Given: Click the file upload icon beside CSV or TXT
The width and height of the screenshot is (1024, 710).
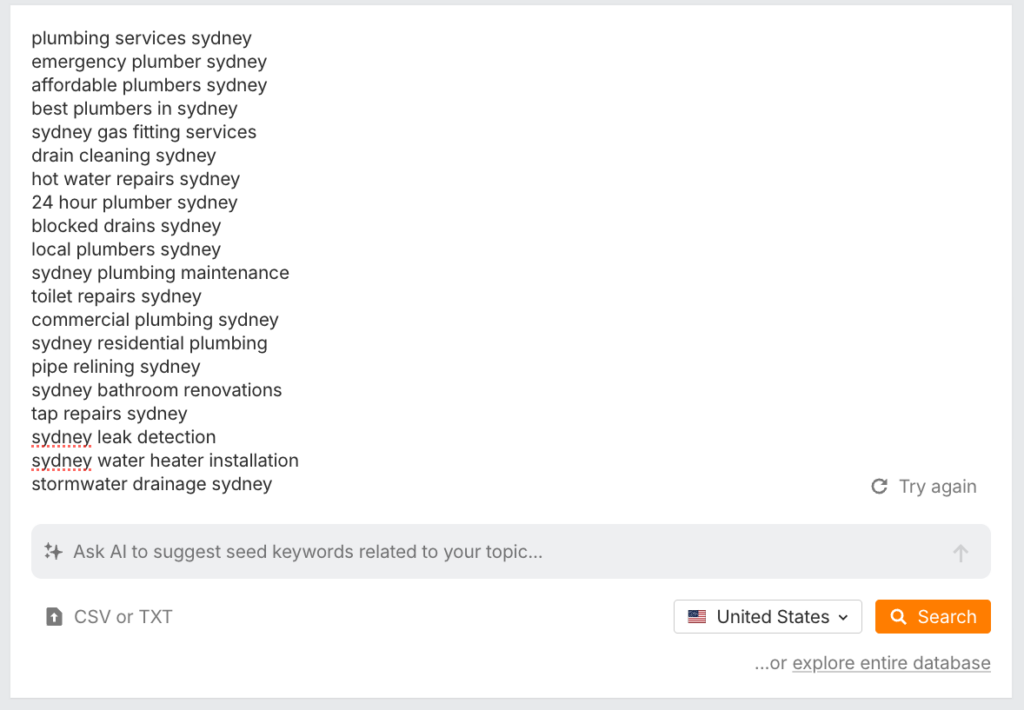Looking at the screenshot, I should click(x=54, y=617).
